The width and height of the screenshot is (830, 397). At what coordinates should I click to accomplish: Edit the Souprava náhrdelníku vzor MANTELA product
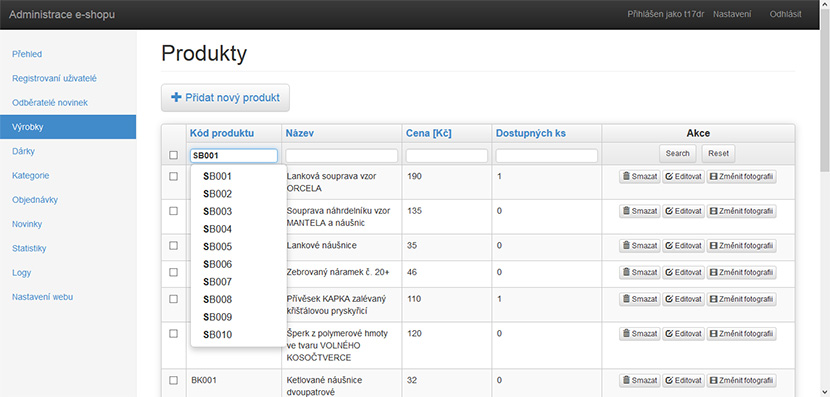click(x=683, y=211)
